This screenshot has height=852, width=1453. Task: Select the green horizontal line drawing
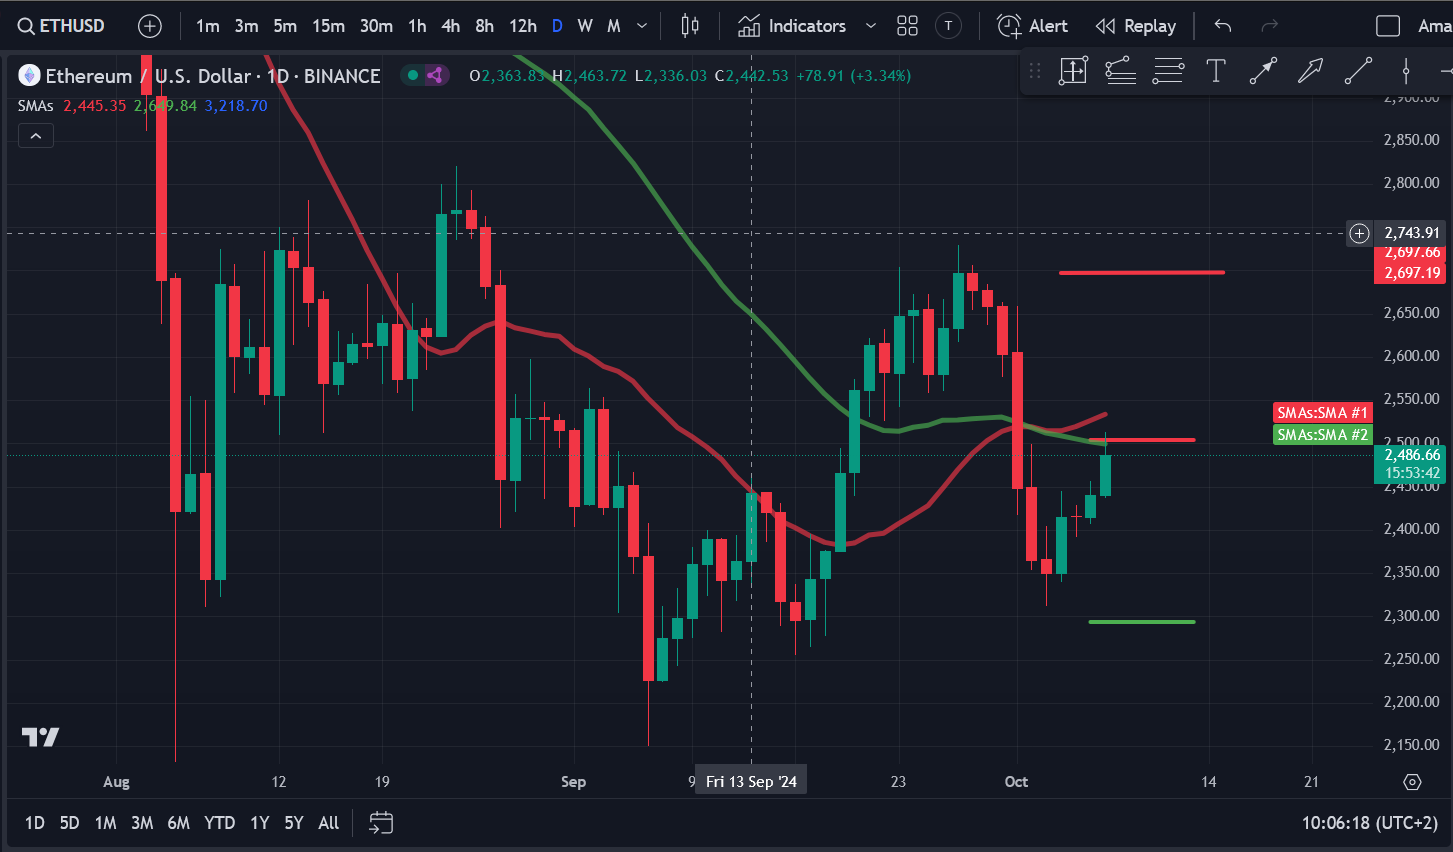point(1142,622)
